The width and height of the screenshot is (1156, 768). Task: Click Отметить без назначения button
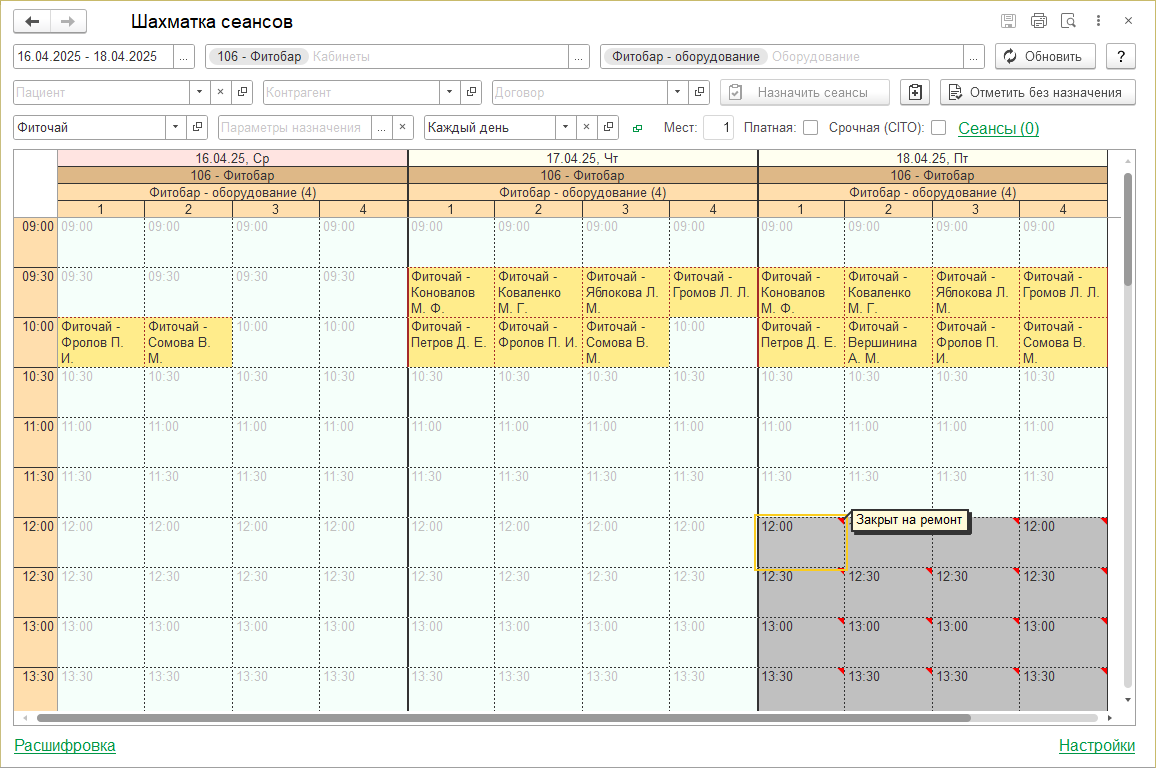click(1037, 92)
